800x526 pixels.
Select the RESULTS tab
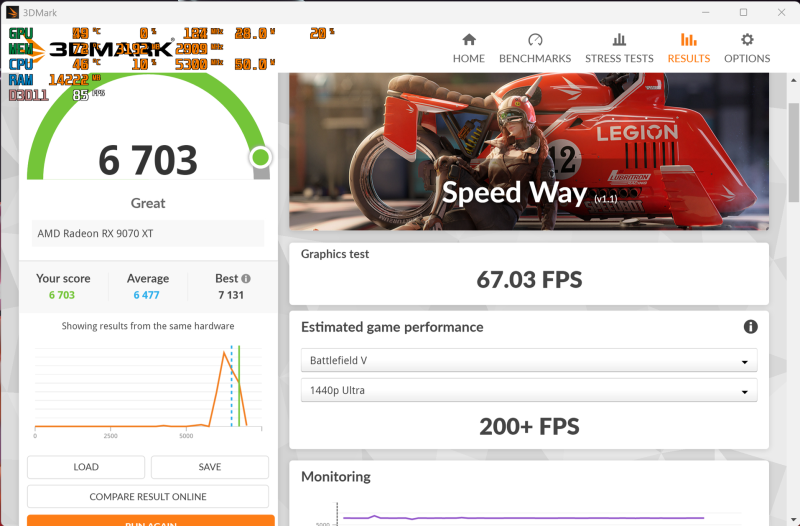(688, 48)
